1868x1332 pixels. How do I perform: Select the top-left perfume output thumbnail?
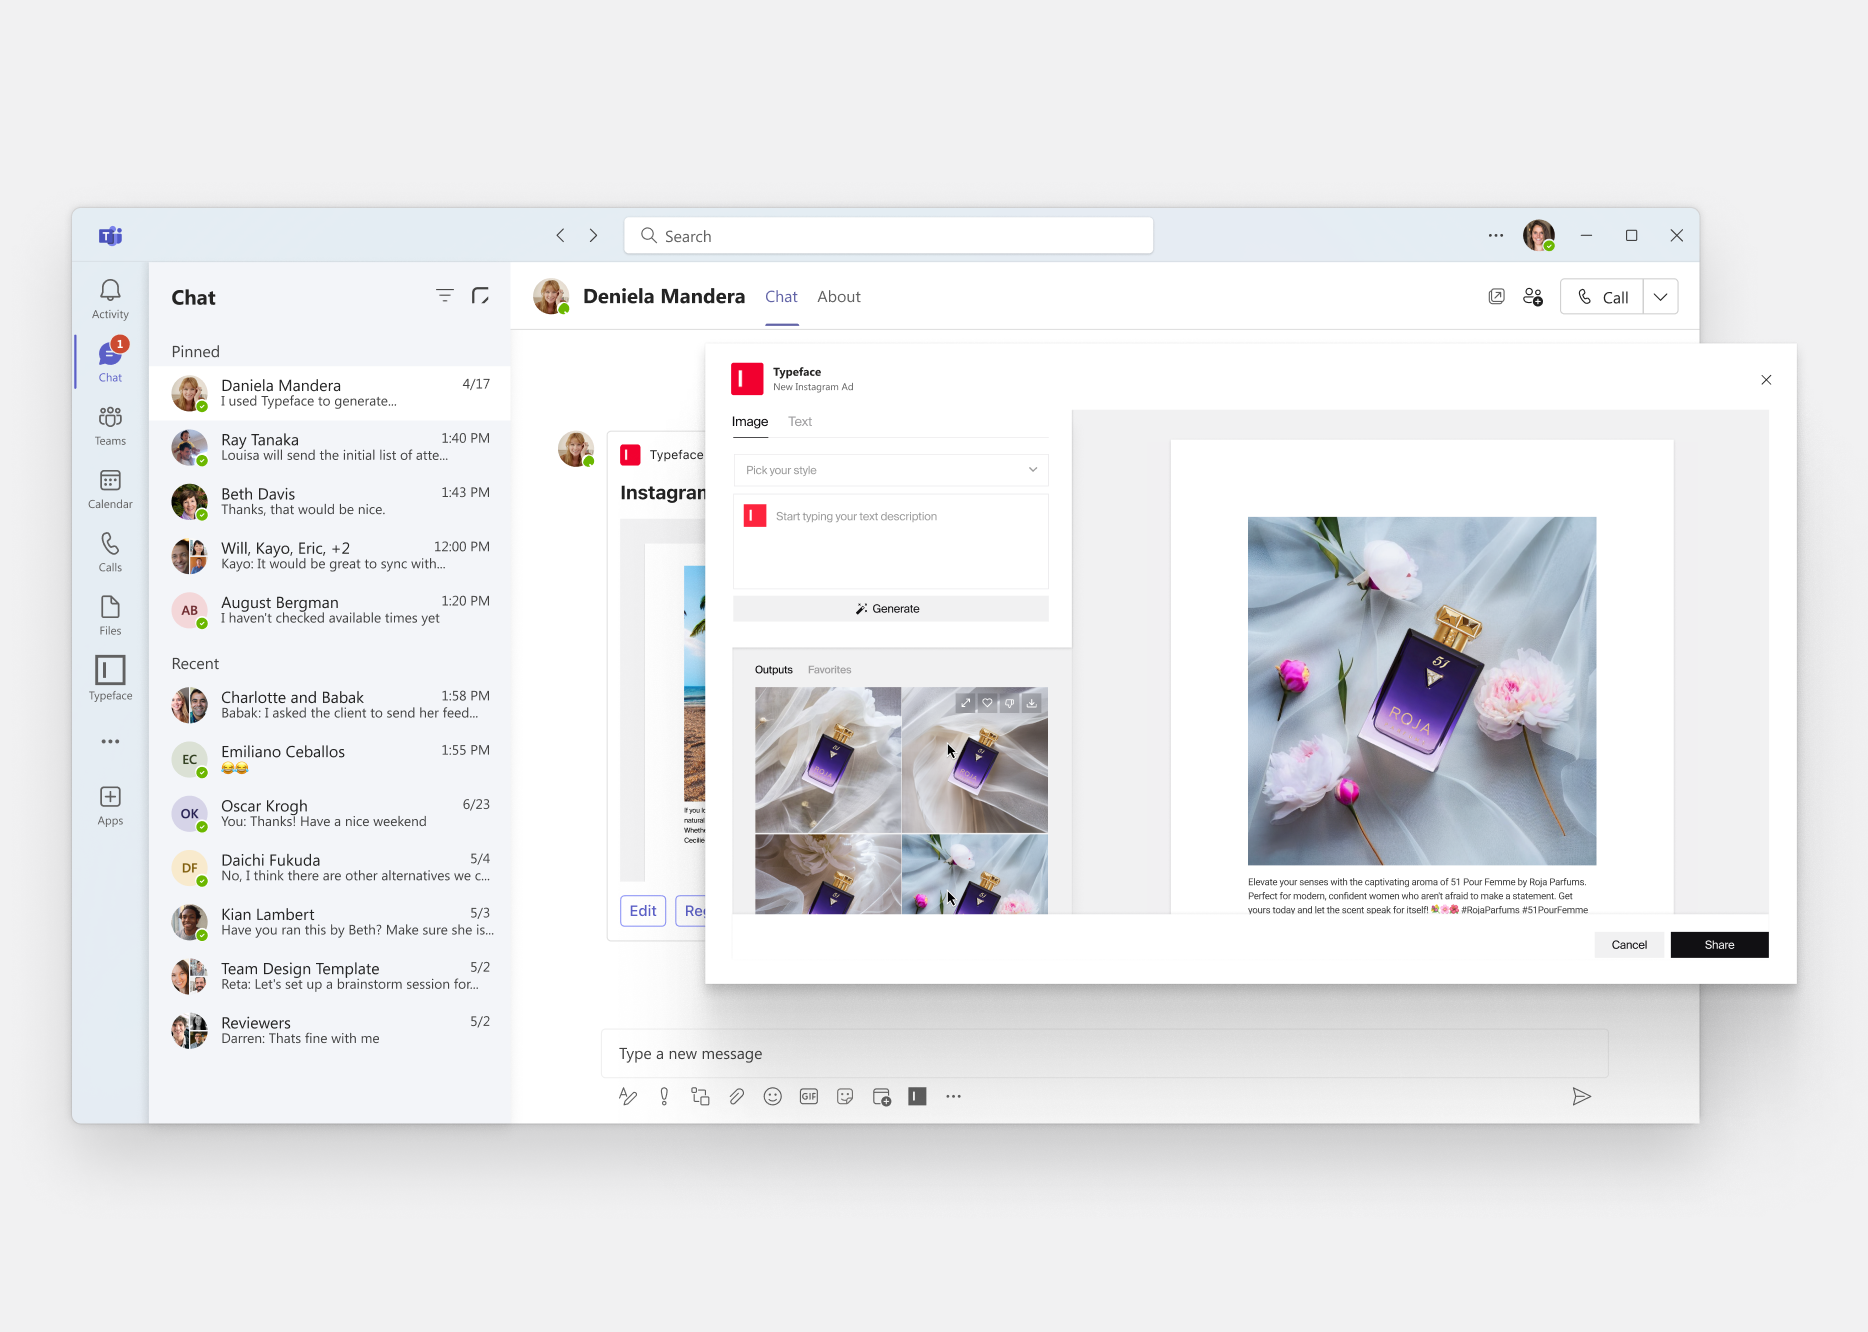[x=828, y=760]
